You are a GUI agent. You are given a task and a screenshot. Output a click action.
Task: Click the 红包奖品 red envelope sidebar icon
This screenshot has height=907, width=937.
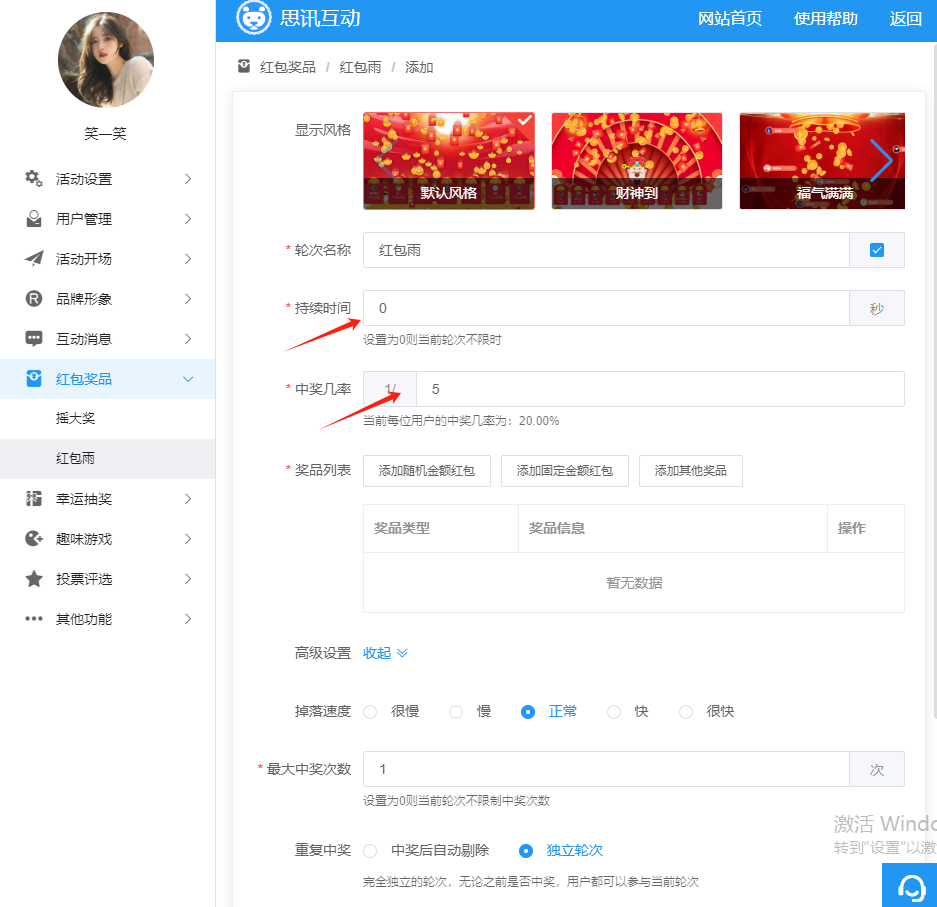tap(33, 378)
